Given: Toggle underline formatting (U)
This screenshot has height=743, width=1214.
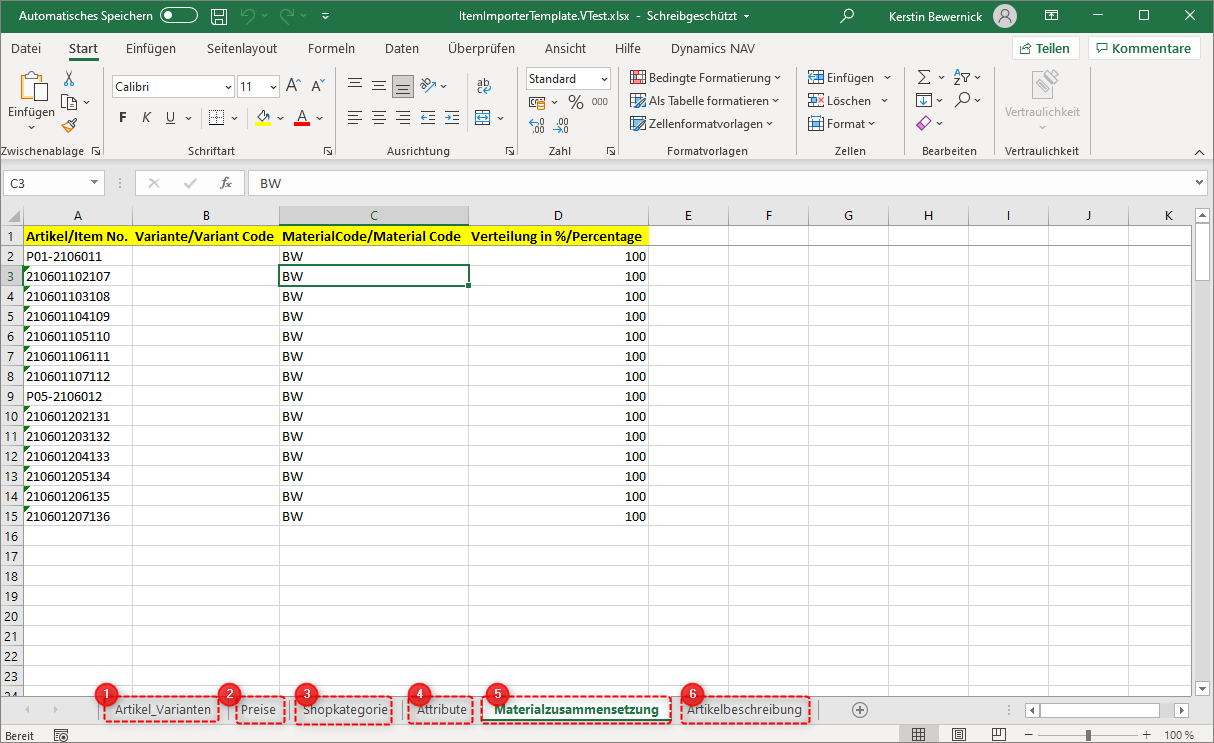Looking at the screenshot, I should click(x=170, y=118).
